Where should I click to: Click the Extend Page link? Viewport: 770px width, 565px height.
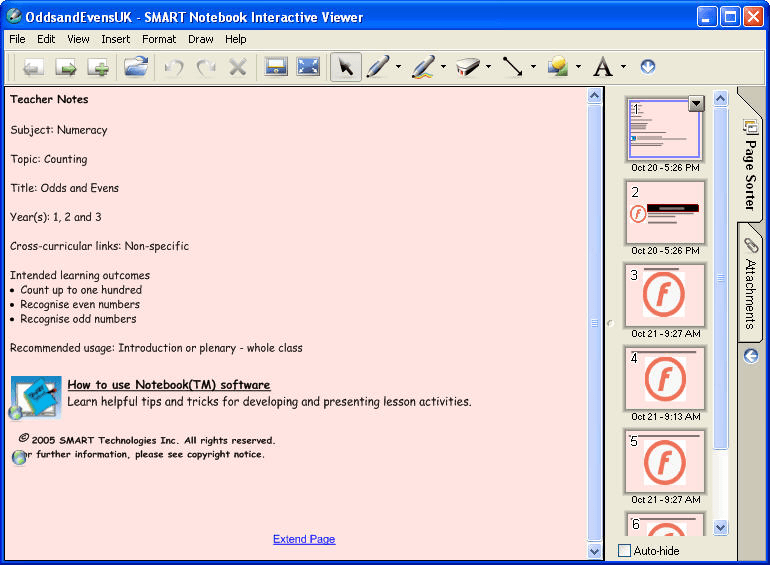[x=304, y=539]
